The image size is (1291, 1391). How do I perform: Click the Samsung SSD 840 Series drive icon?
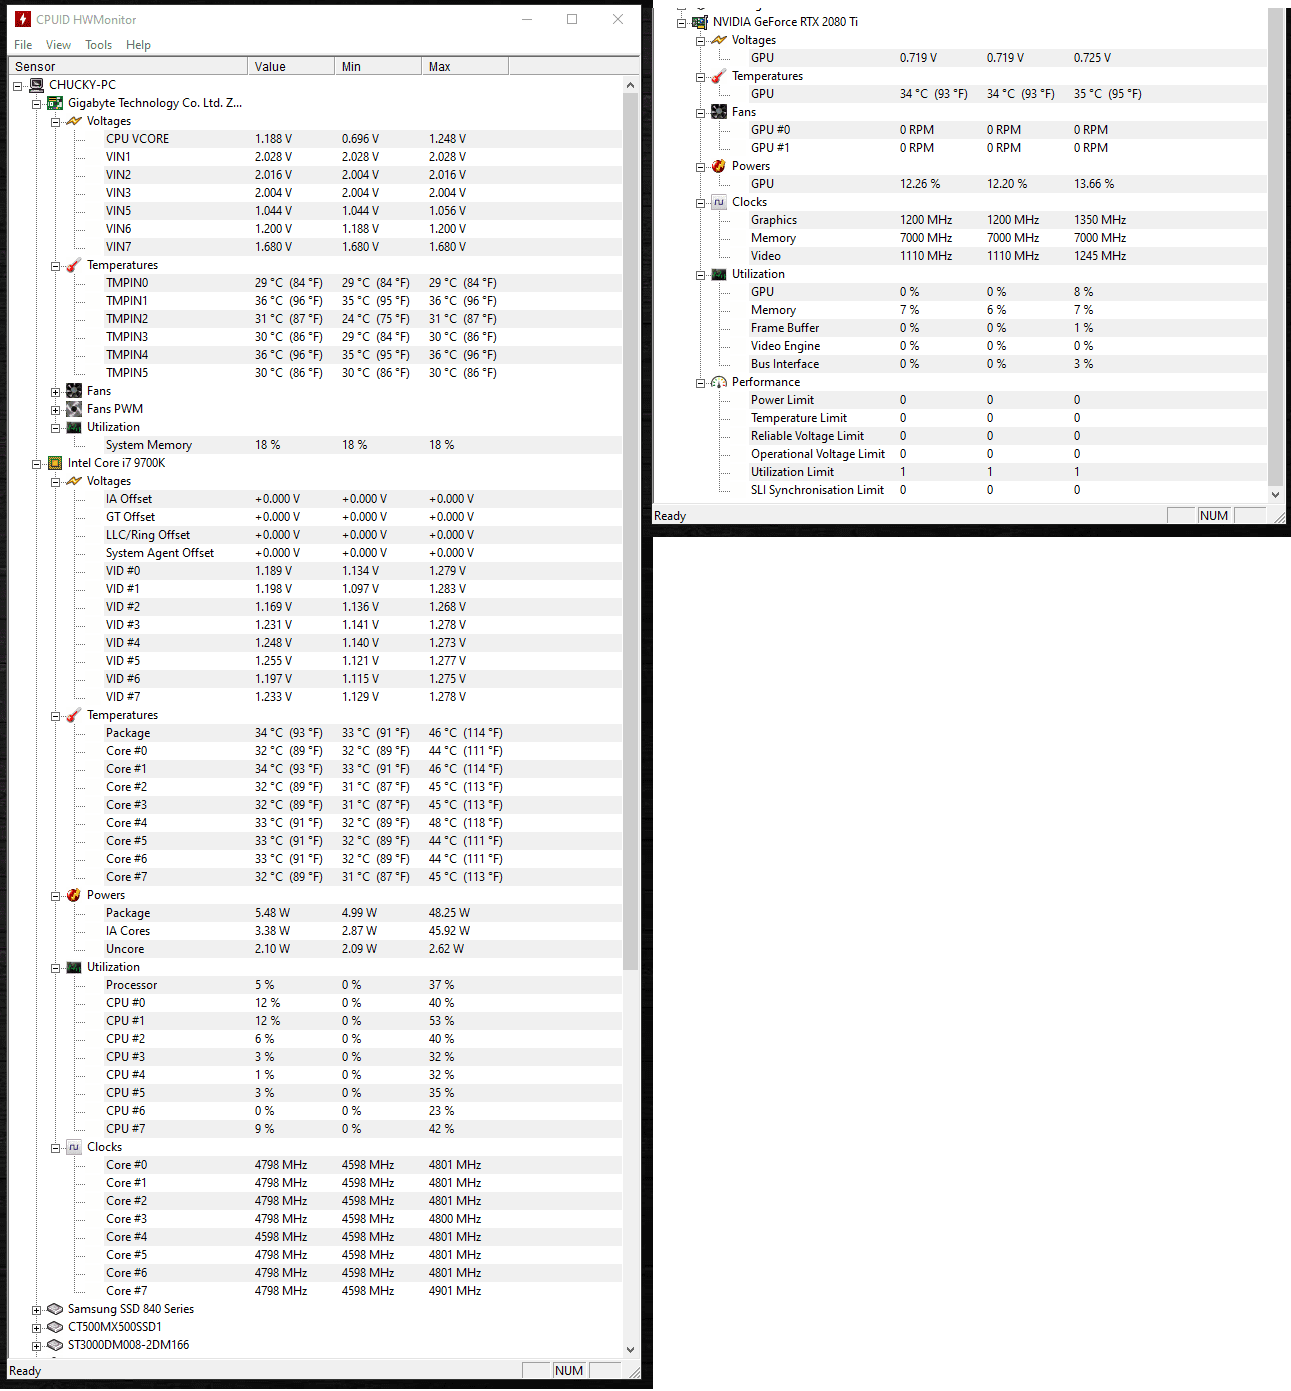[56, 1309]
